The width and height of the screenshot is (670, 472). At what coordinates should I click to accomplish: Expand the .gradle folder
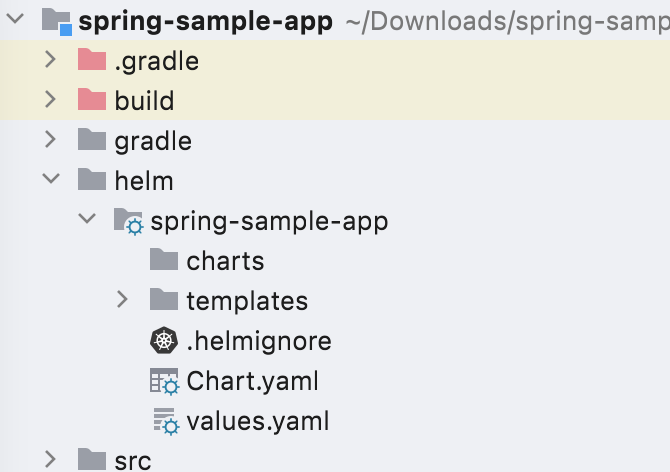[50, 61]
